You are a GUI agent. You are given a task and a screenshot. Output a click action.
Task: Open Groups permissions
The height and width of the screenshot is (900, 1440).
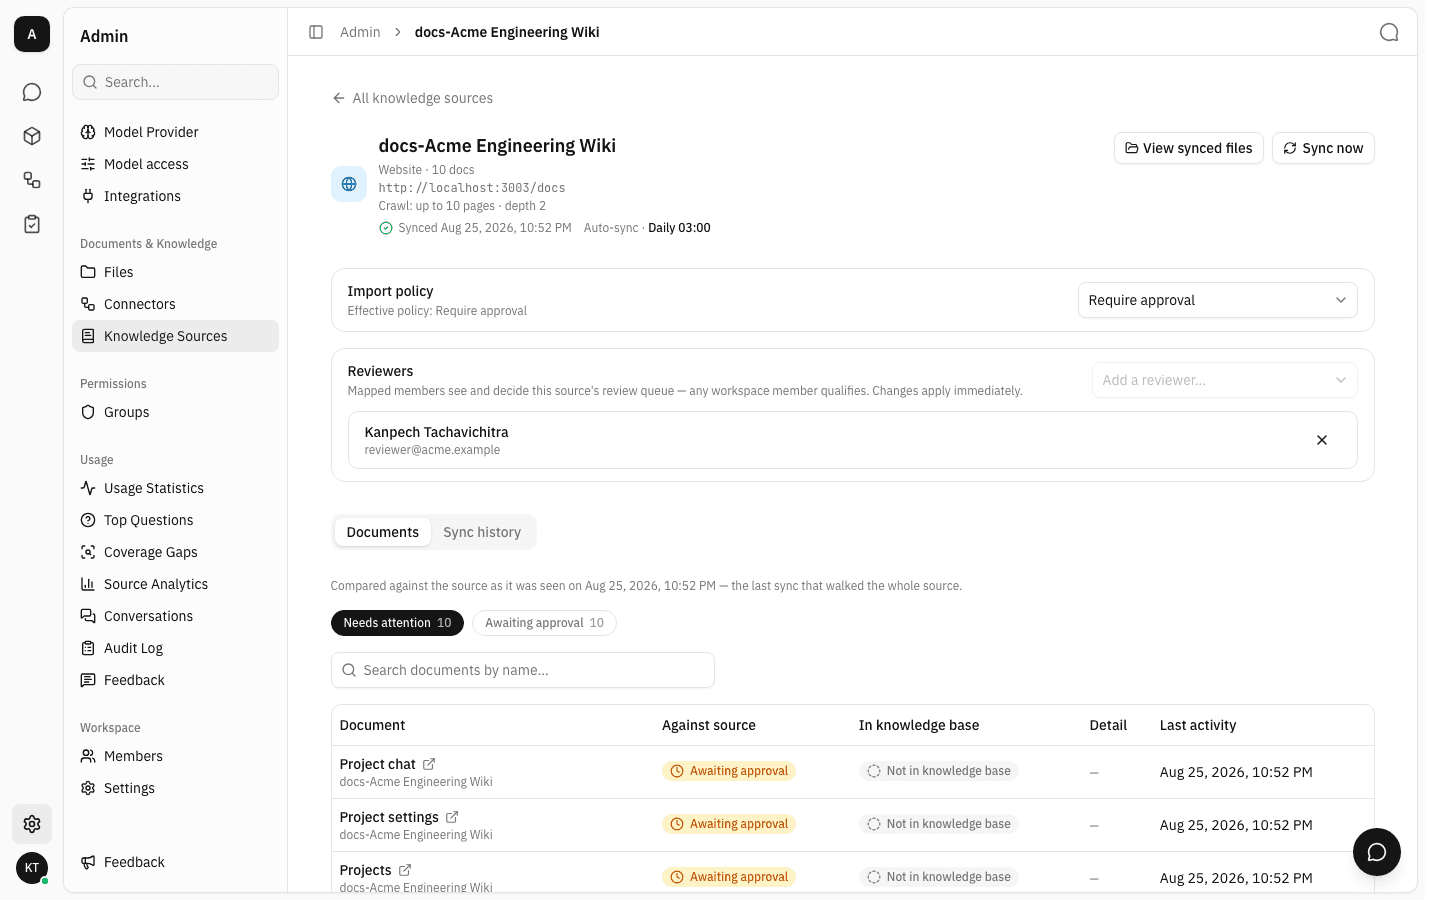pyautogui.click(x=175, y=412)
